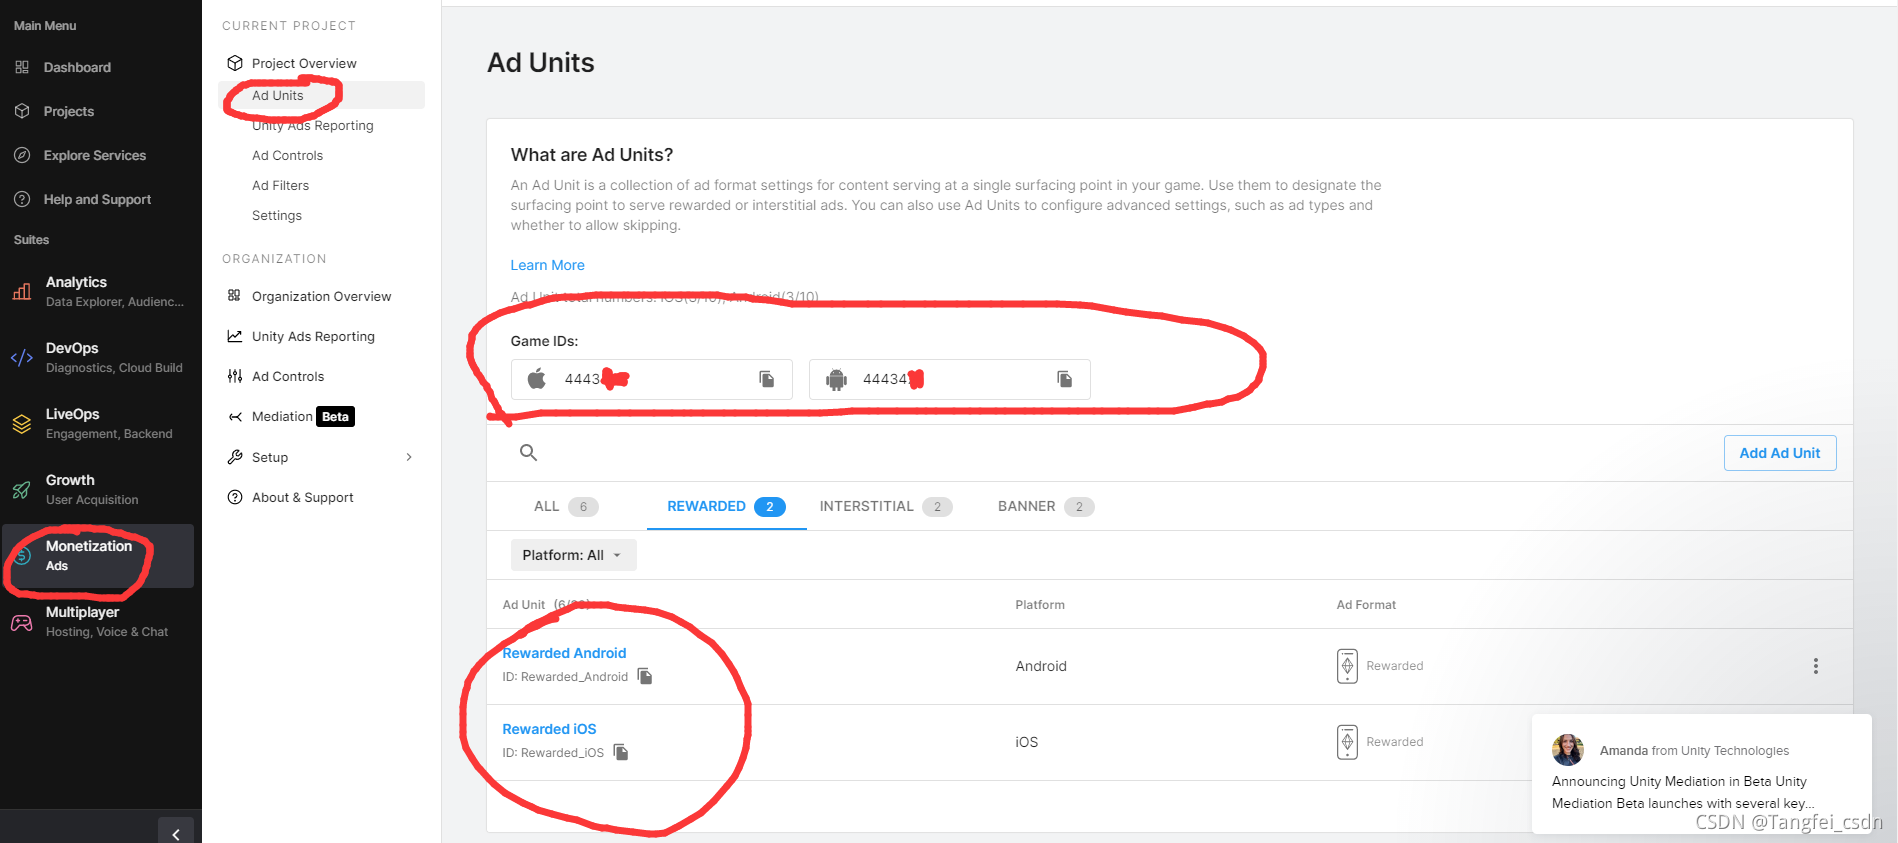The height and width of the screenshot is (843, 1898).
Task: Copy the iOS Game ID
Action: point(767,379)
